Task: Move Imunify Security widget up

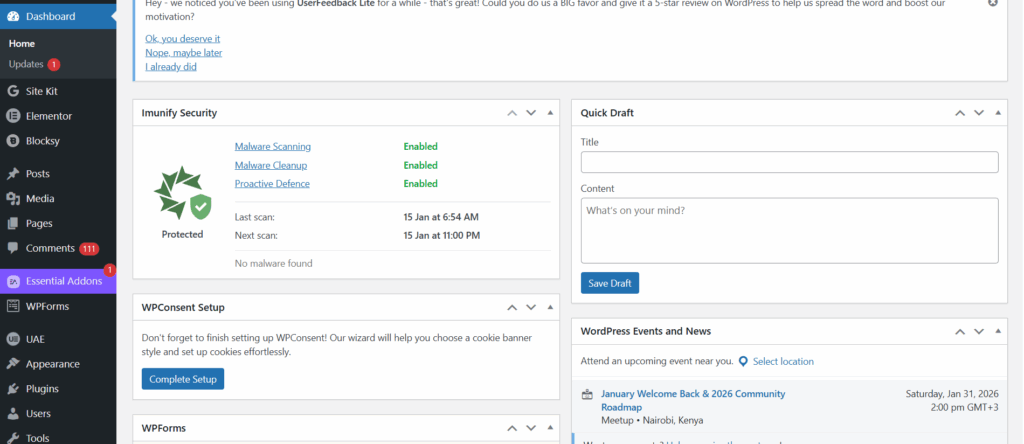Action: 512,113
